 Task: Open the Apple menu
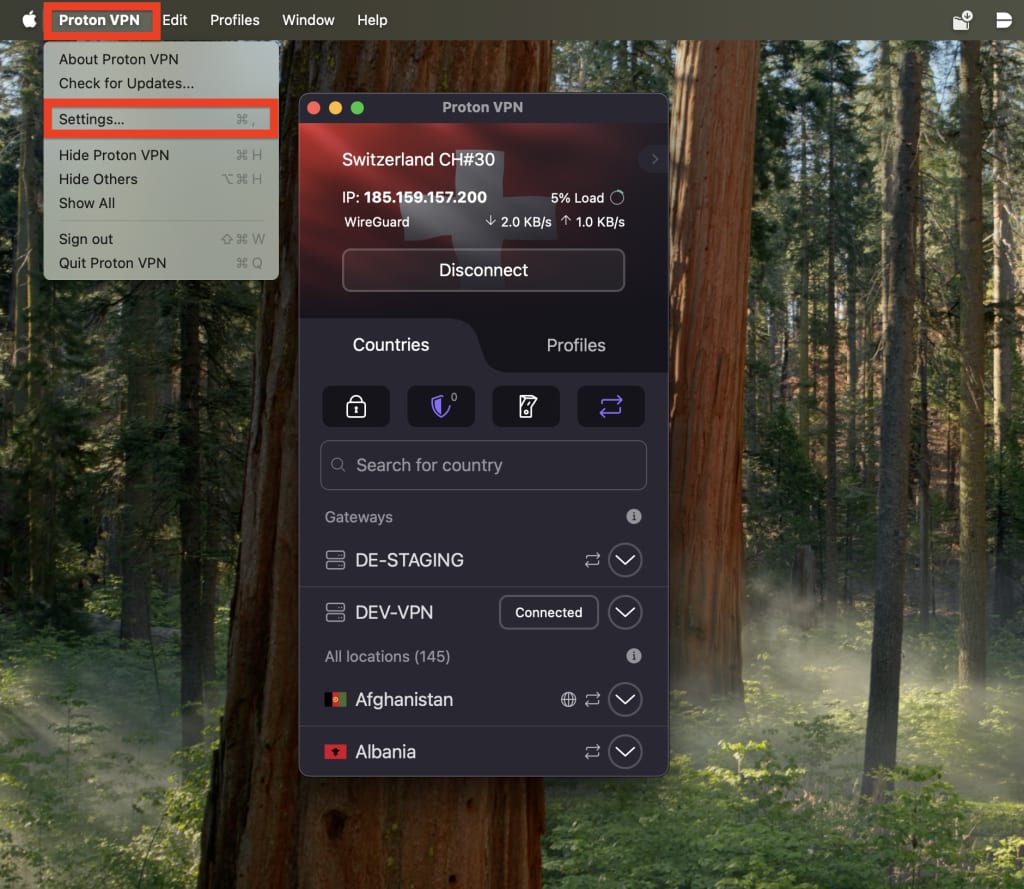(x=29, y=20)
